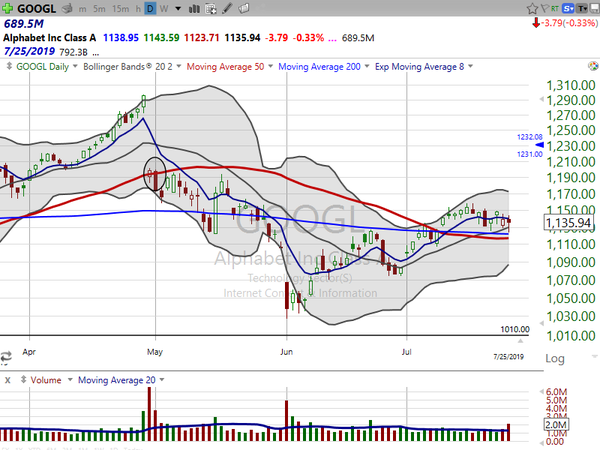Click the swap arrows icon below chart

[x=7, y=353]
